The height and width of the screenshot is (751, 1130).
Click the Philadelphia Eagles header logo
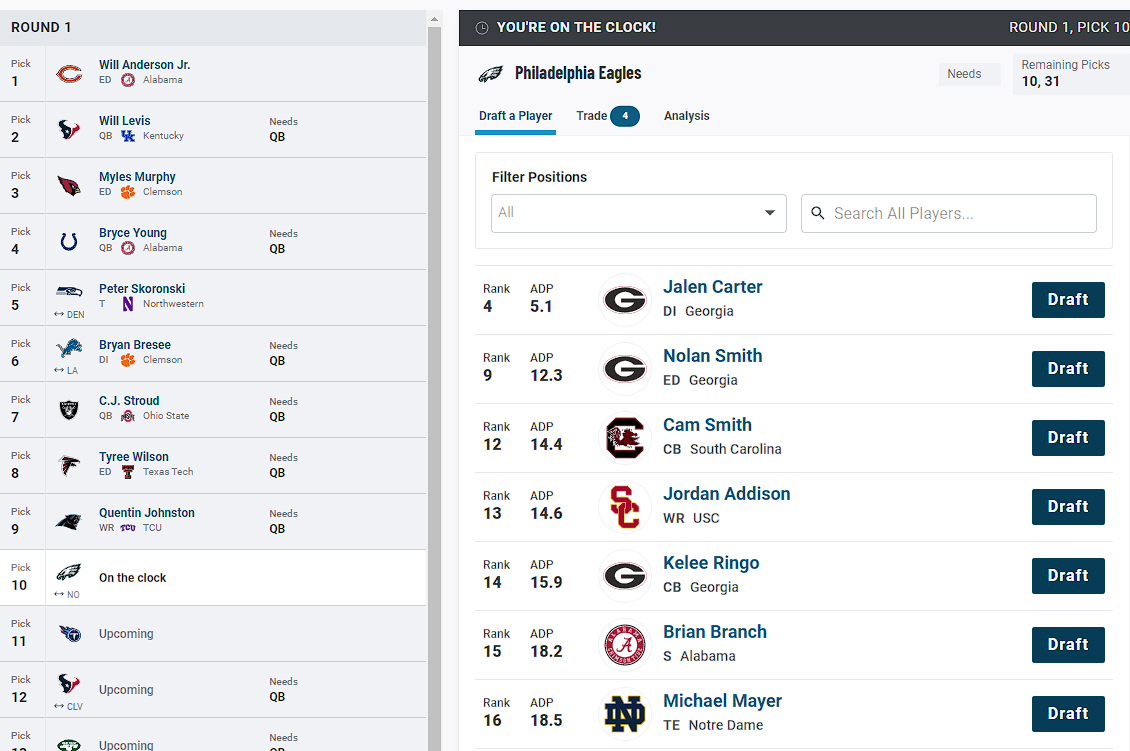pos(490,74)
